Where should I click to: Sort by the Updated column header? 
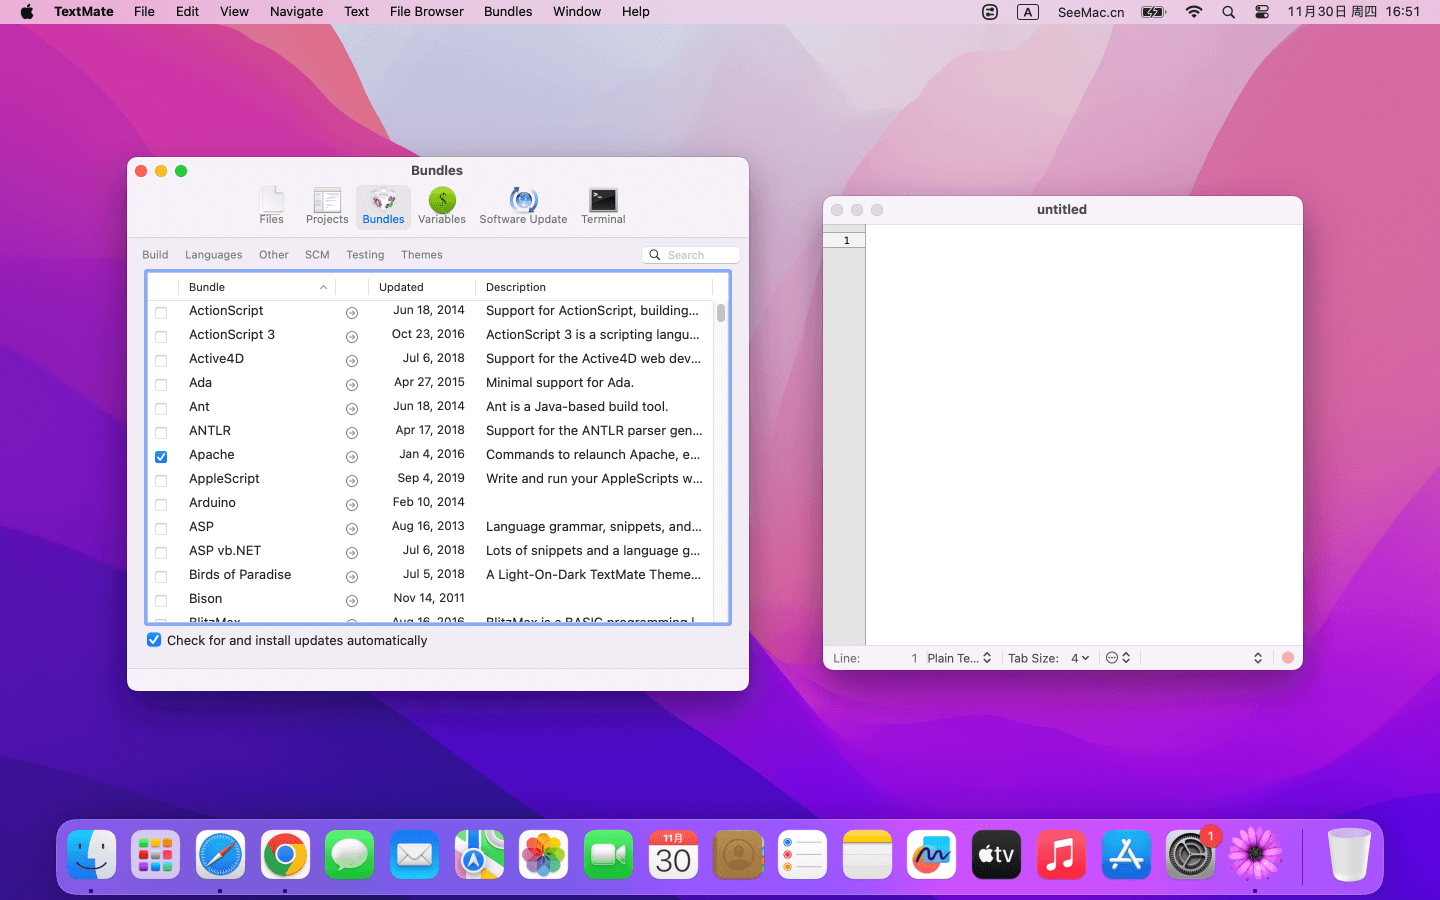[x=420, y=287]
